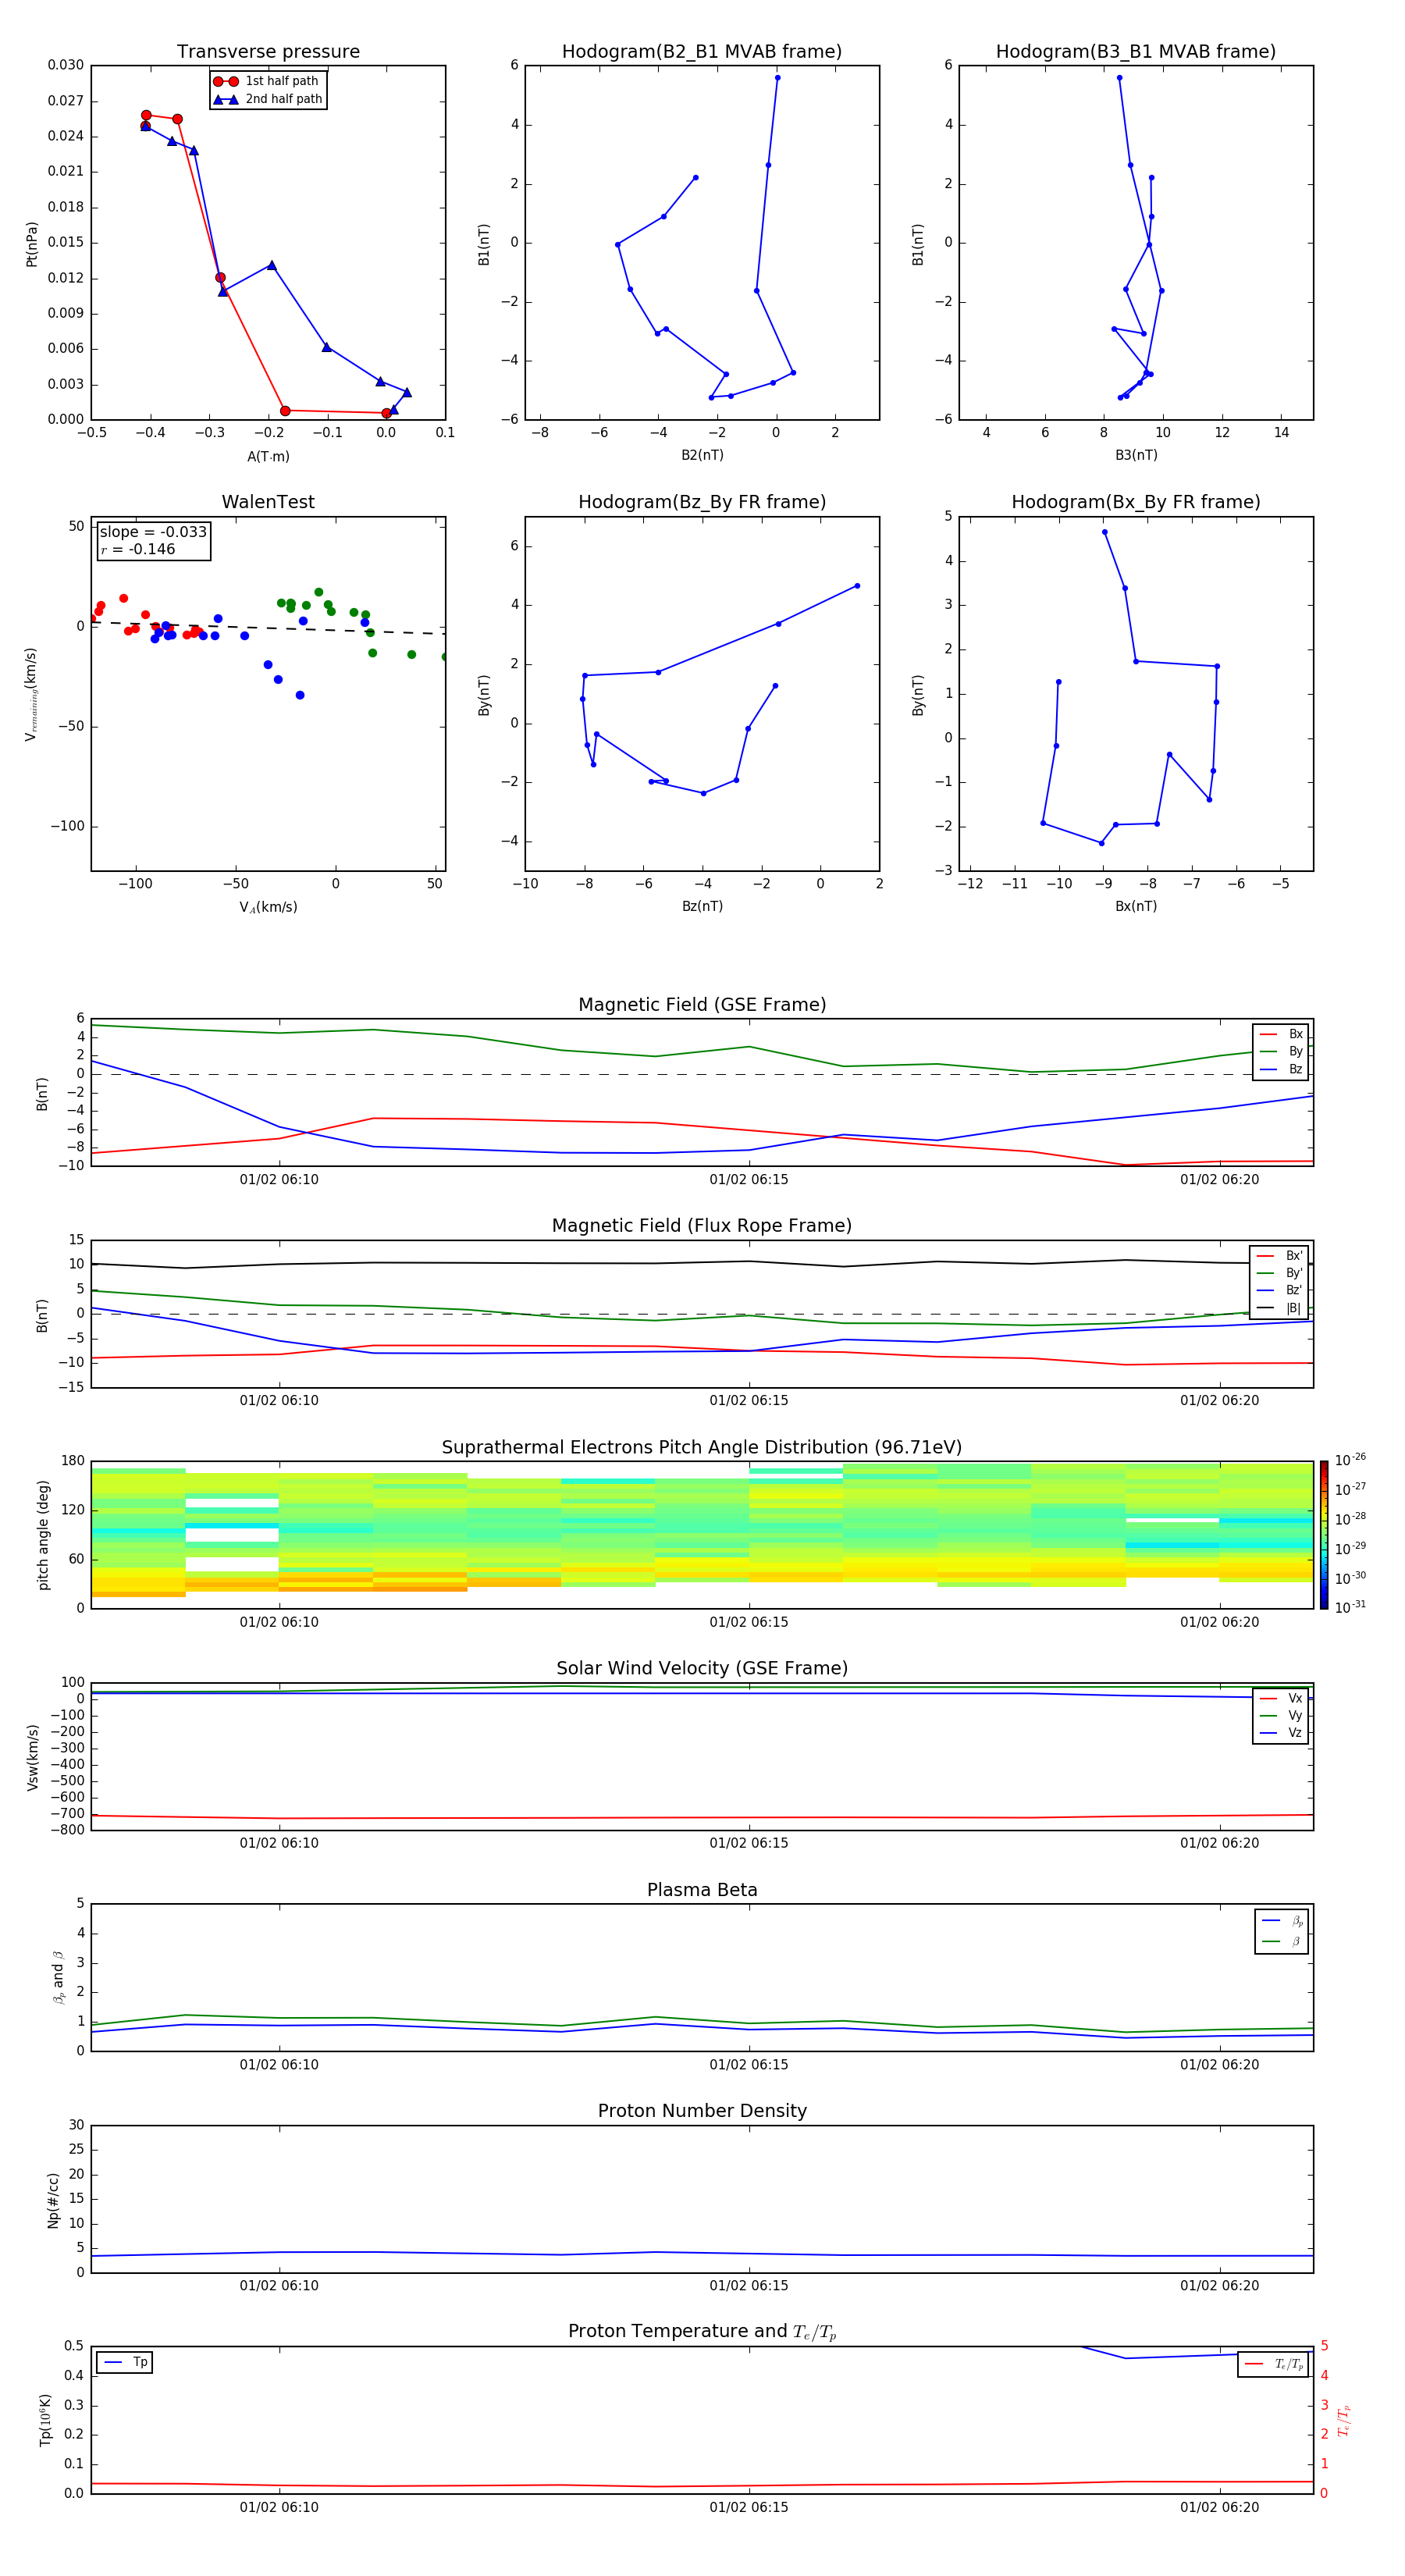Image resolution: width=1405 pixels, height=2576 pixels.
Task: Select Bx' in Flux Rope legend
Action: 1280,1256
